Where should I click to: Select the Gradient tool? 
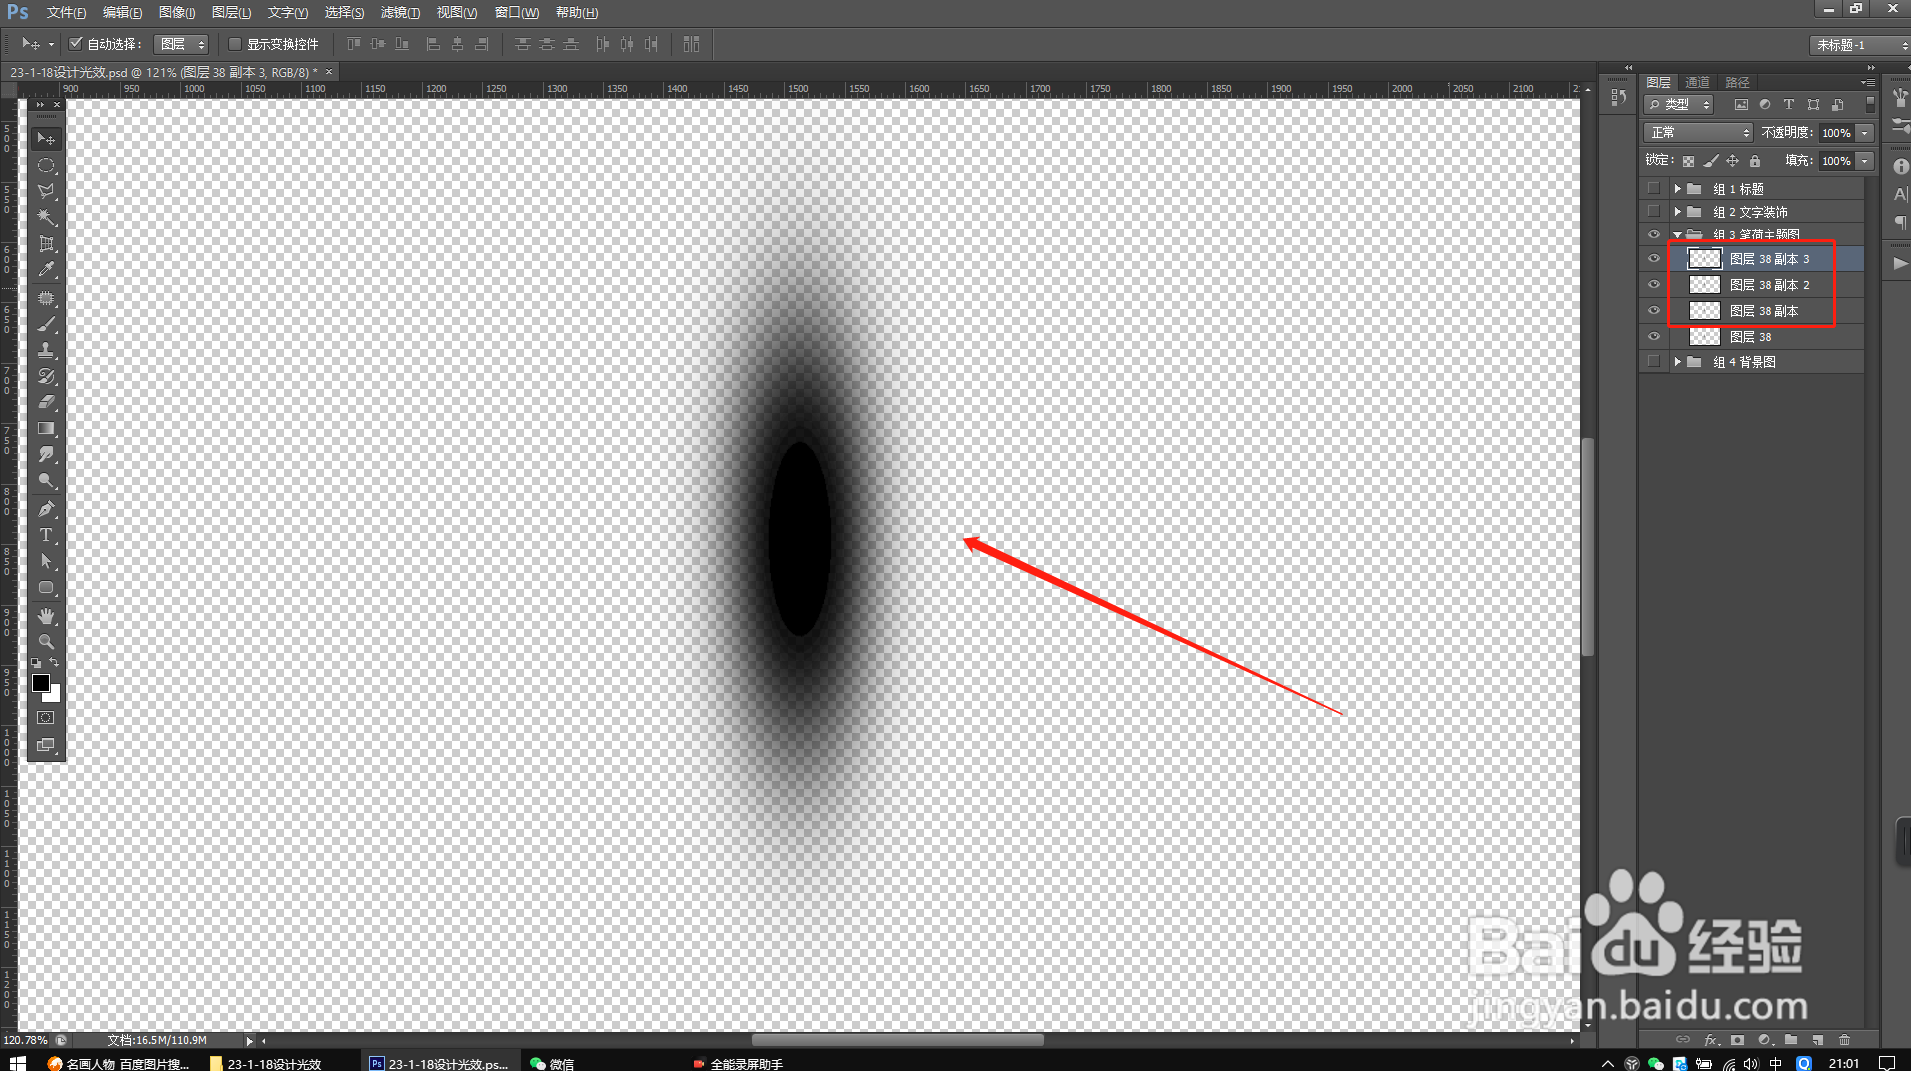pyautogui.click(x=46, y=428)
